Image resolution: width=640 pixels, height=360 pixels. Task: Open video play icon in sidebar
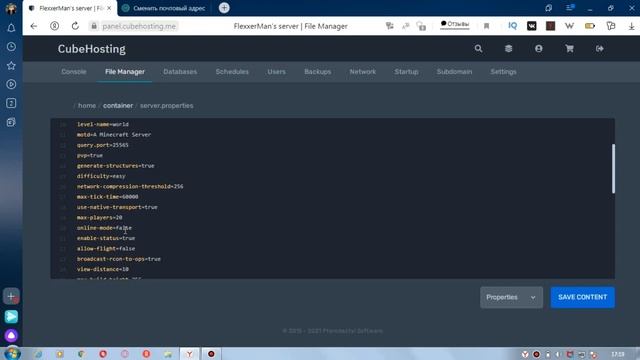(11, 84)
